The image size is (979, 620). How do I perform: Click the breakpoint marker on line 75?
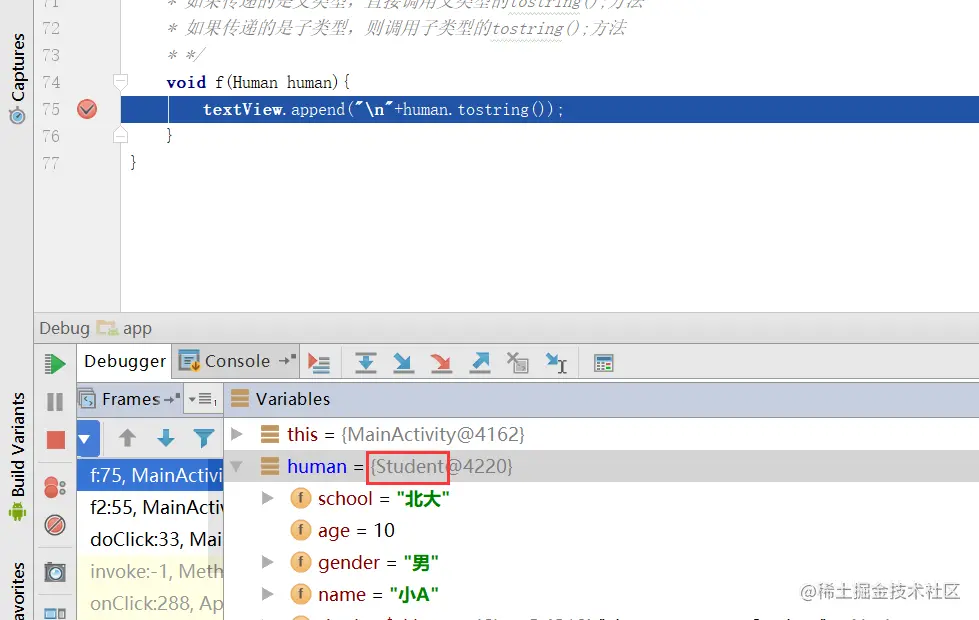click(87, 109)
